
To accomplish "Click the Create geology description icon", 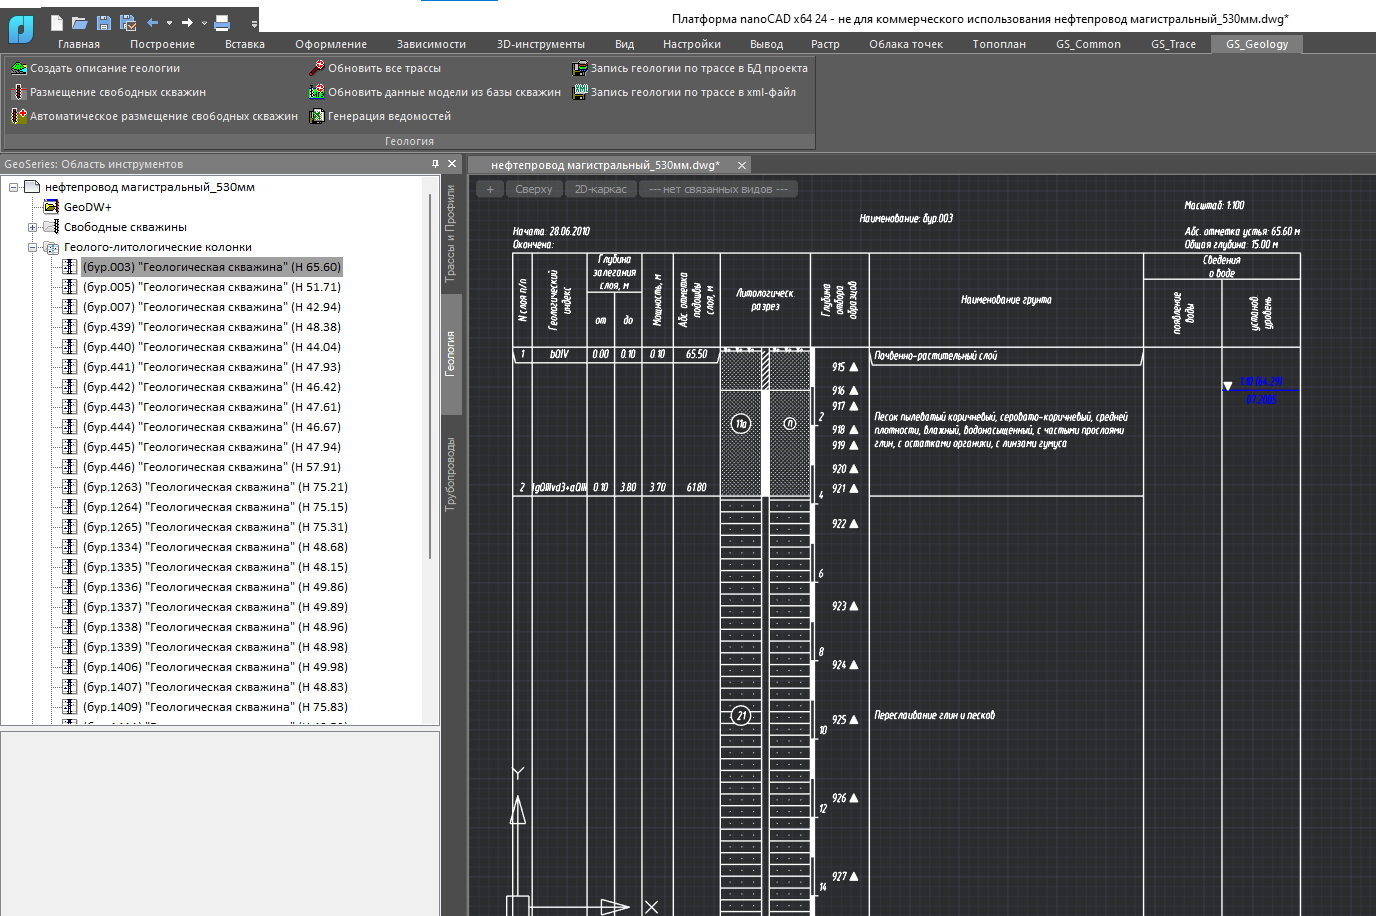I will (18, 68).
